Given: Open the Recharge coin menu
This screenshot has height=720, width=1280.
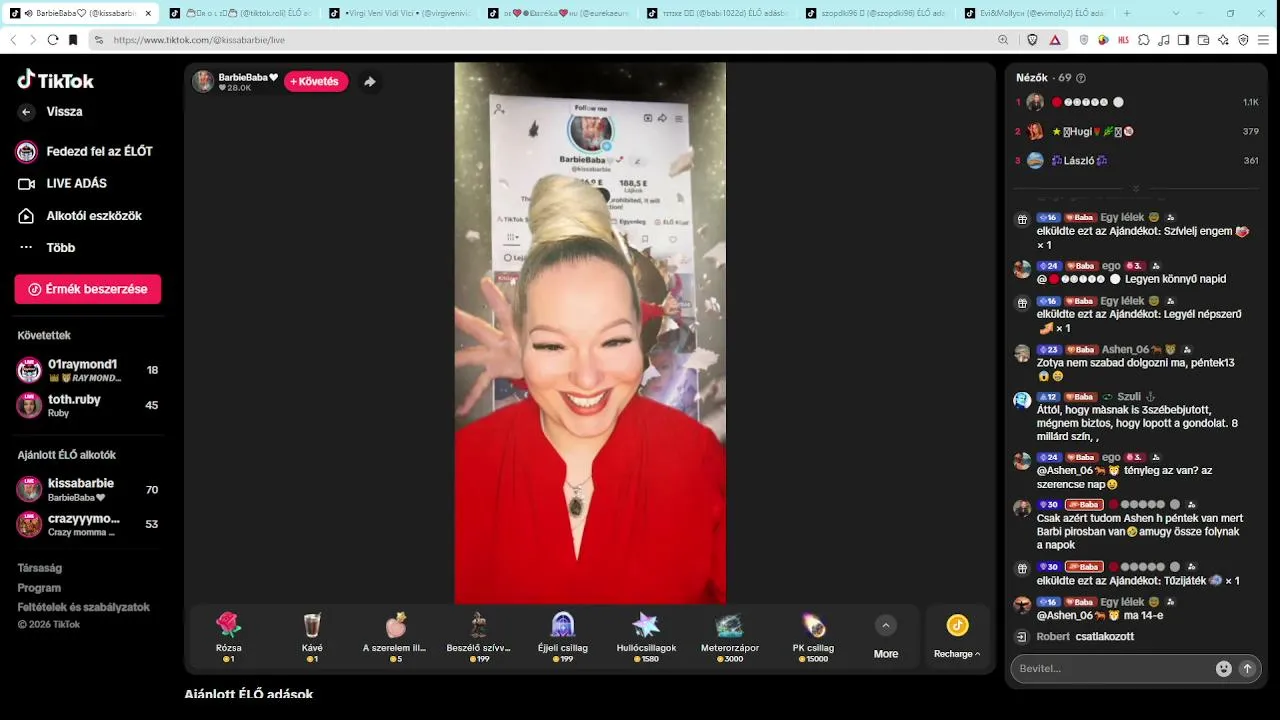Looking at the screenshot, I should (957, 637).
